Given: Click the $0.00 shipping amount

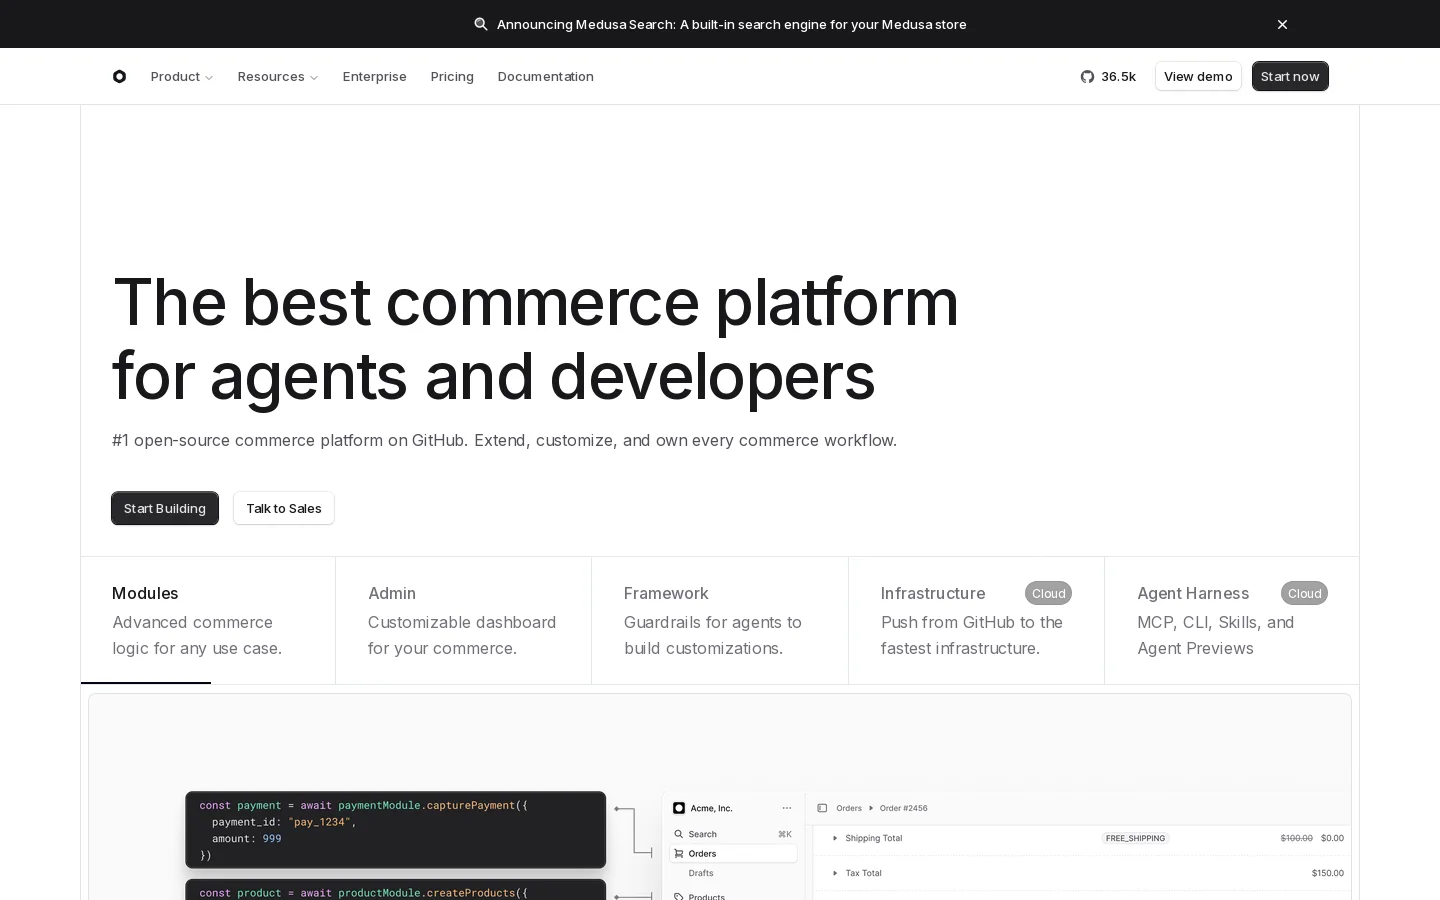Looking at the screenshot, I should [x=1332, y=838].
